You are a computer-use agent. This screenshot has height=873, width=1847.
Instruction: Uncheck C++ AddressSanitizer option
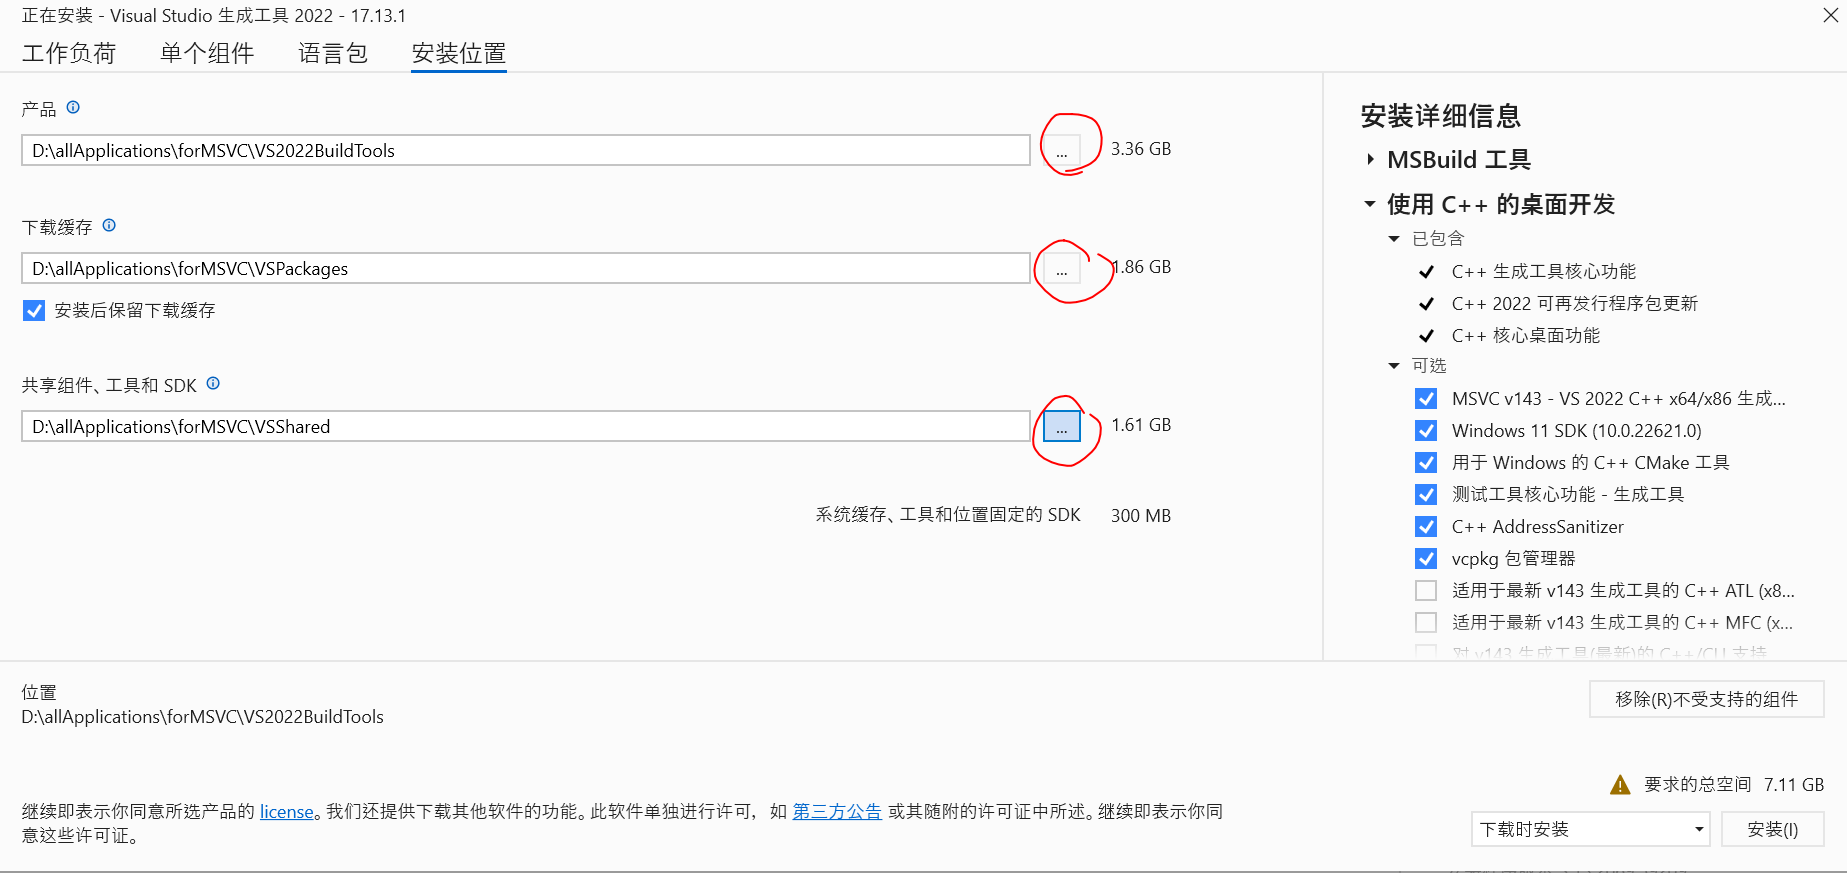click(x=1426, y=526)
